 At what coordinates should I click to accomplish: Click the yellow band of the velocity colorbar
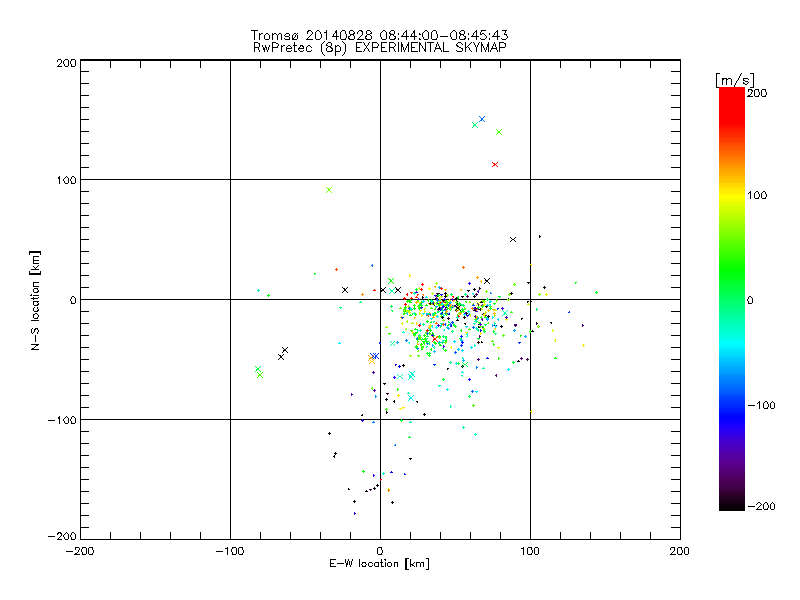pos(732,196)
